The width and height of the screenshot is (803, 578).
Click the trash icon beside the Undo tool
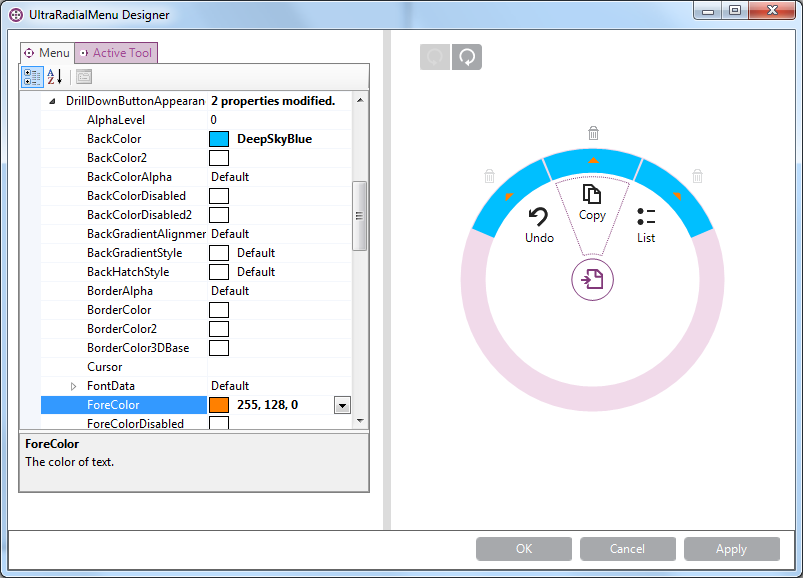click(x=489, y=176)
